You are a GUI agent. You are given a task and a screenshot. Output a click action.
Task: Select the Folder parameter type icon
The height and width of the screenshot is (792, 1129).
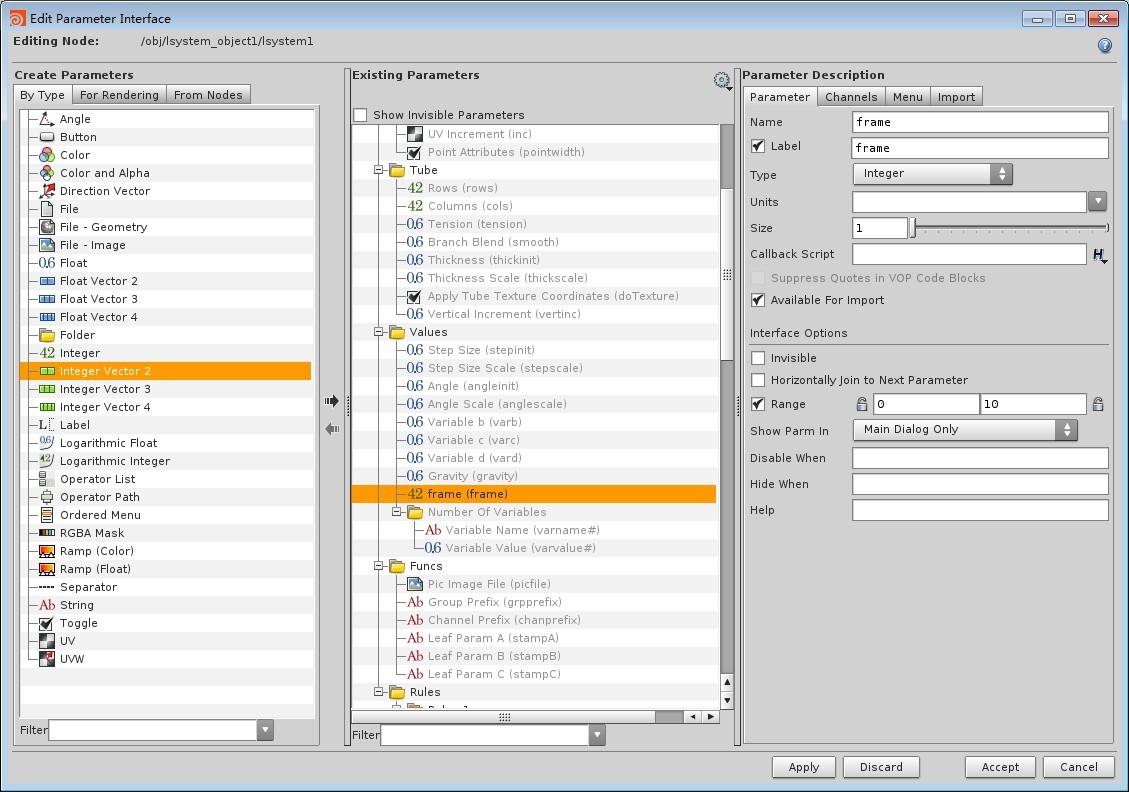[47, 335]
